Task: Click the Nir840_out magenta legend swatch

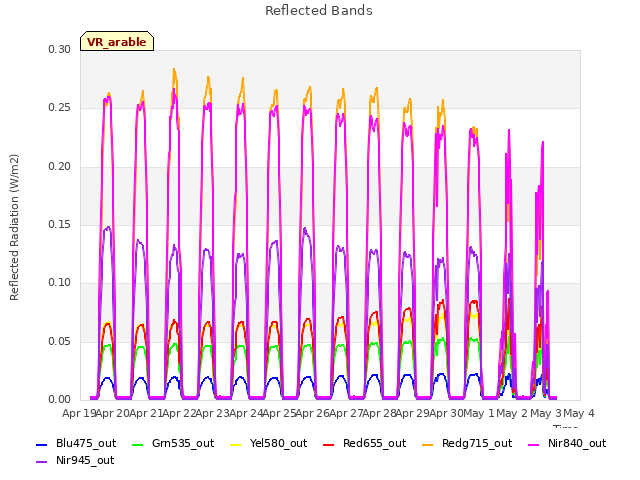Action: 533,444
